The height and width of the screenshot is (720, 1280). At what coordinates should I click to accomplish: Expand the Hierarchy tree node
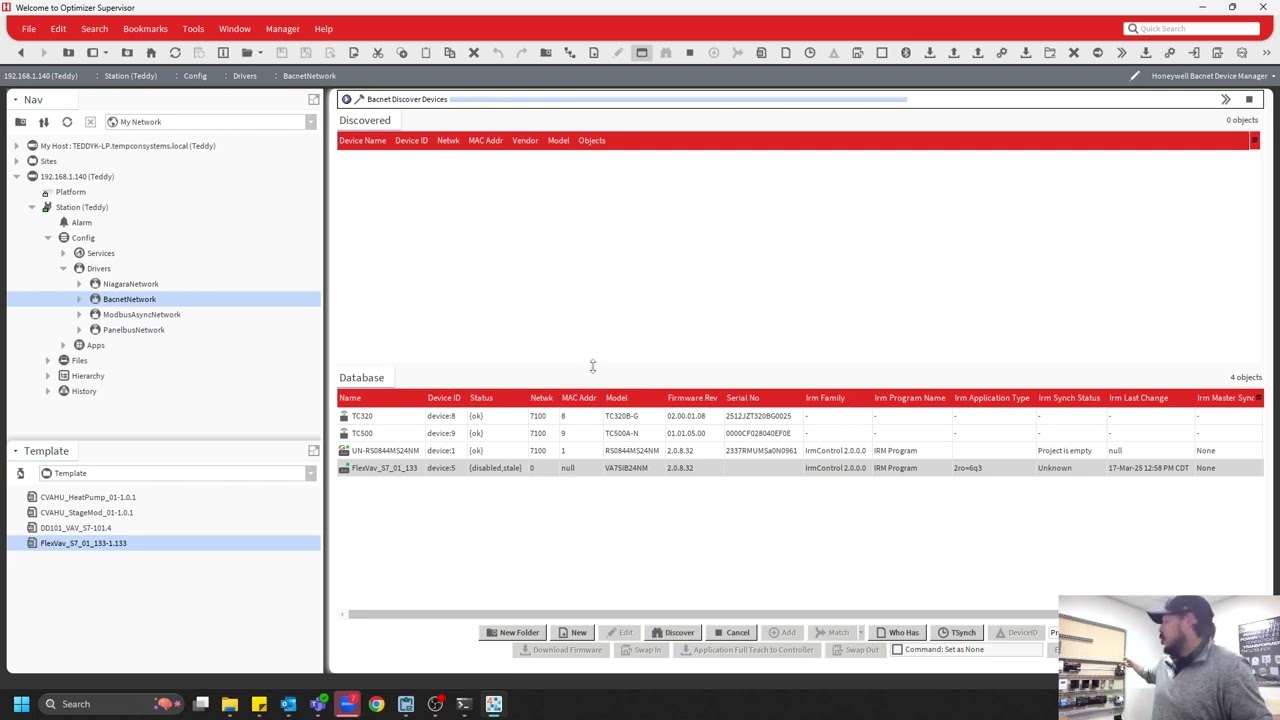(48, 376)
